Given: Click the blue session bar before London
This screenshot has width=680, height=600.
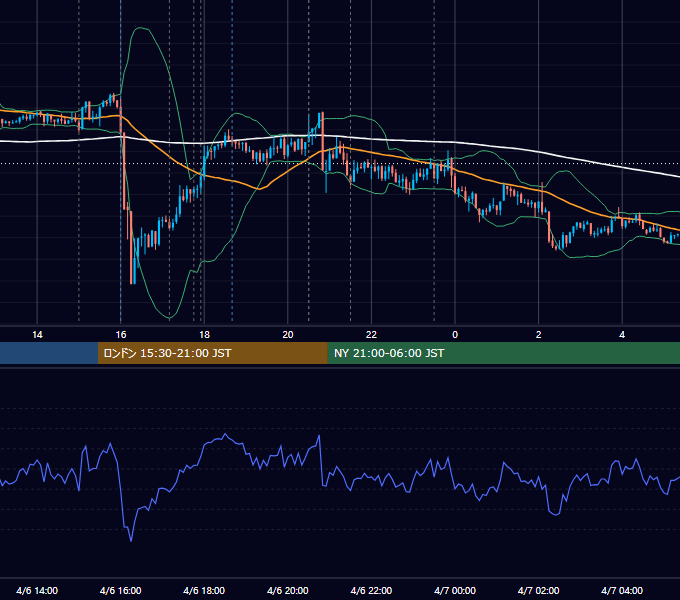Looking at the screenshot, I should click(x=49, y=353).
